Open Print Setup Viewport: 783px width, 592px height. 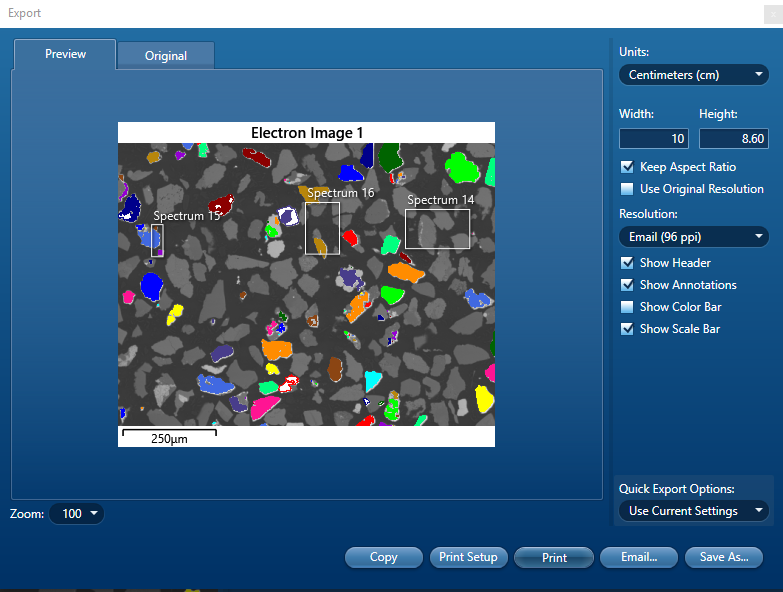pyautogui.click(x=468, y=557)
